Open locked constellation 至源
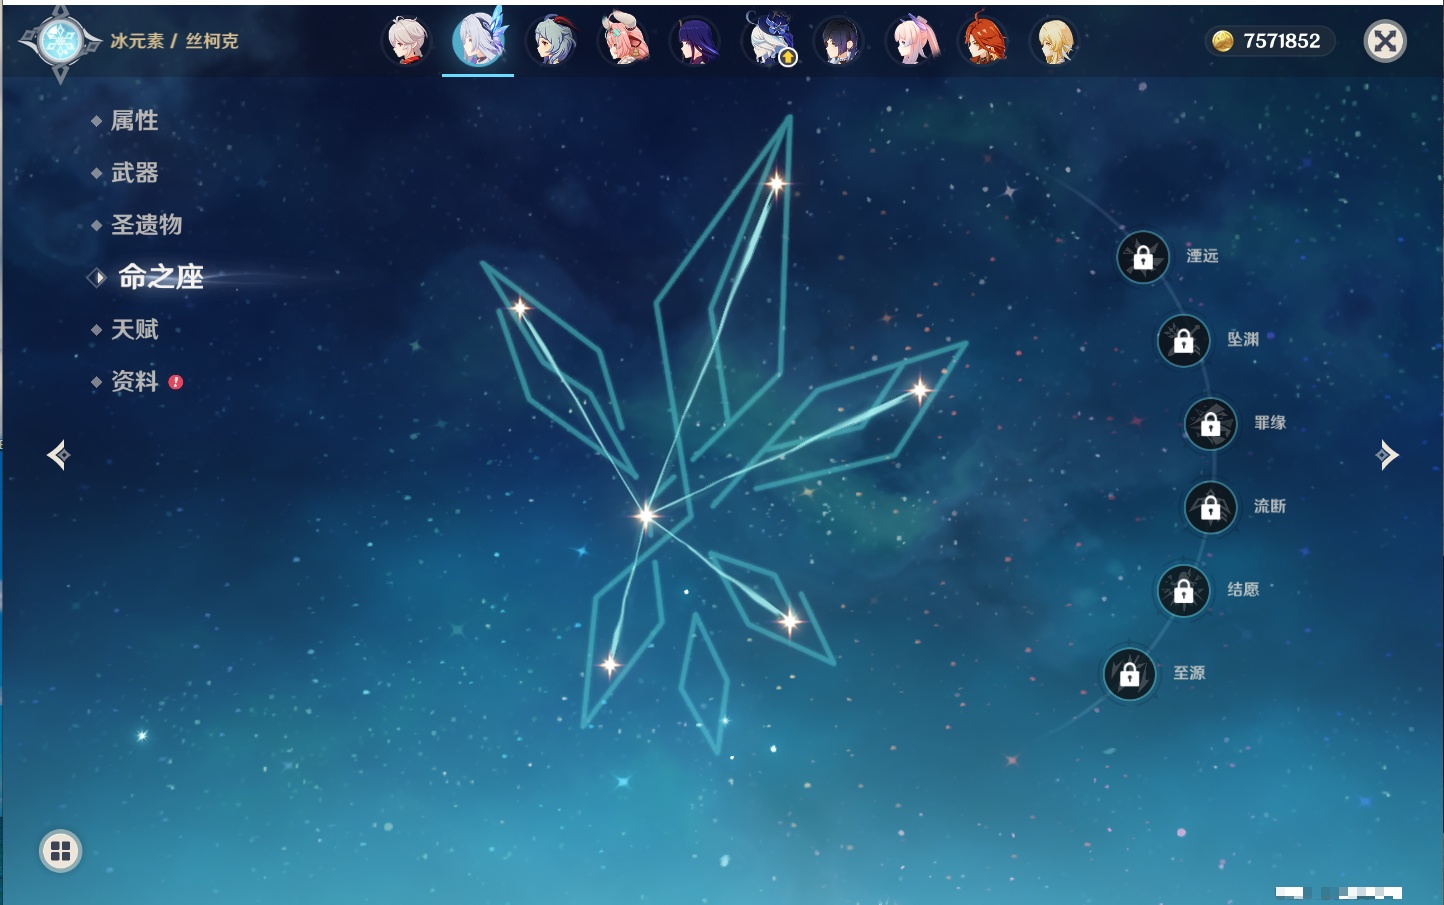This screenshot has height=905, width=1444. pos(1130,674)
